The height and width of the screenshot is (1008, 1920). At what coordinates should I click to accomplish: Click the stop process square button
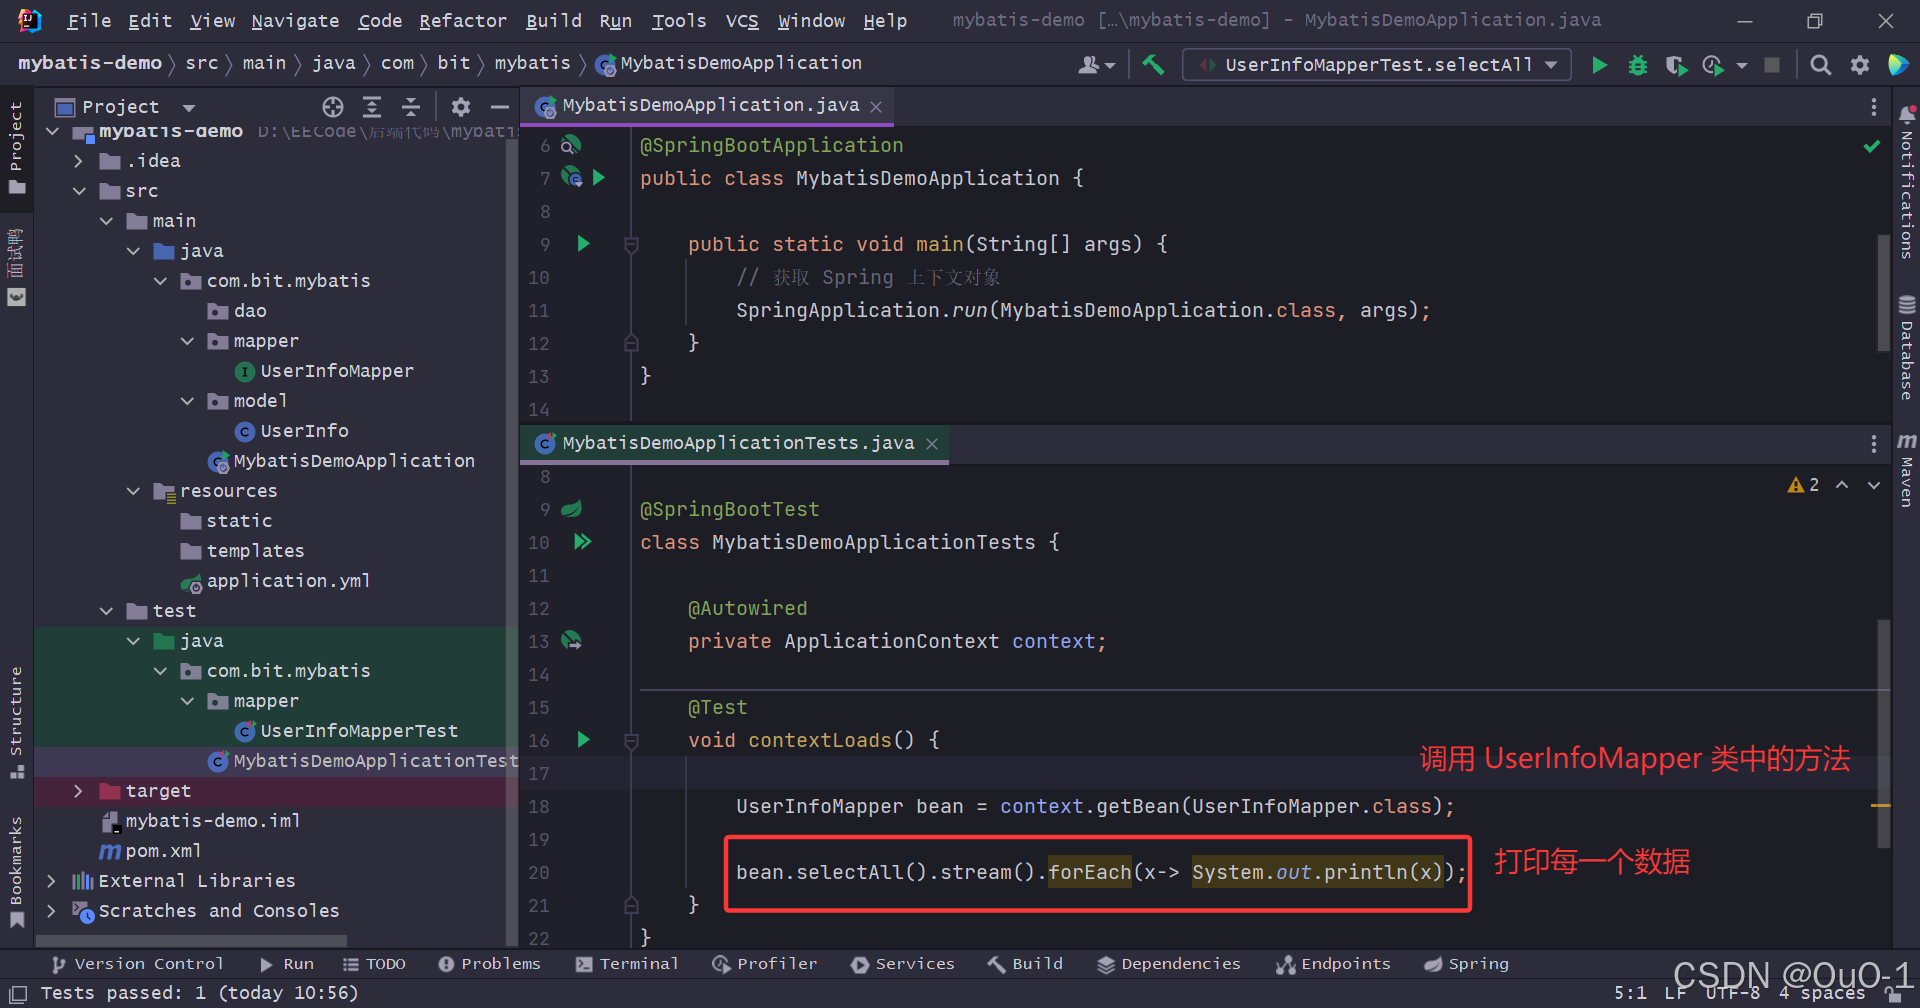pos(1772,65)
